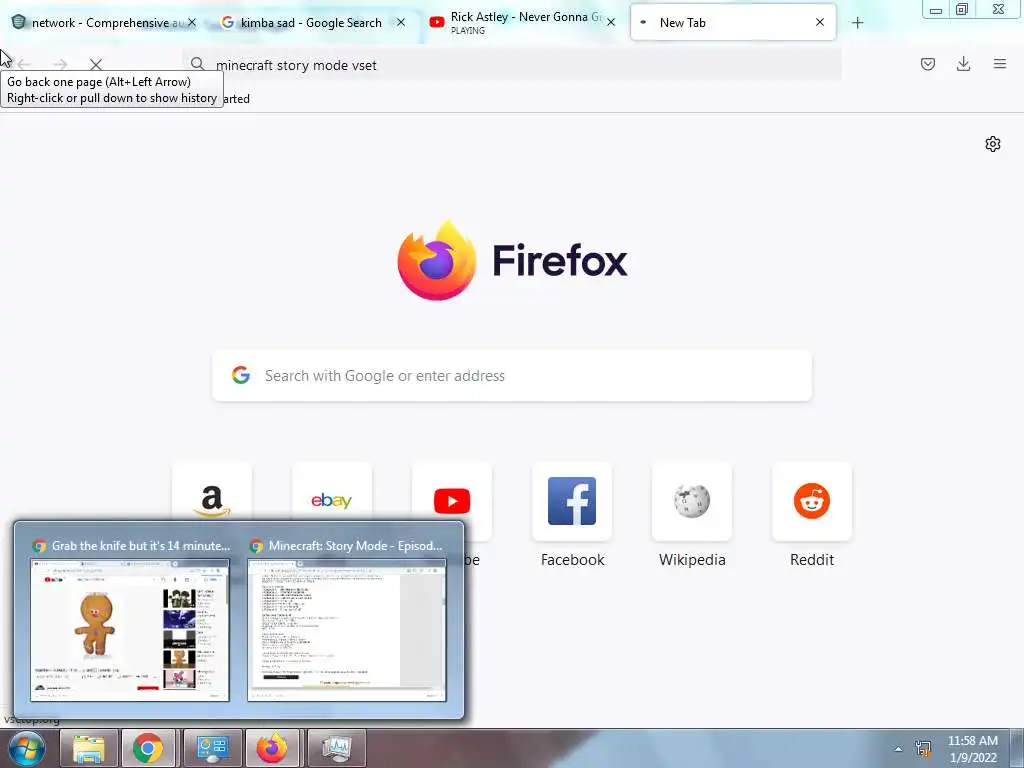Image resolution: width=1024 pixels, height=768 pixels.
Task: Click the Grab the knife preview title
Action: (140, 545)
